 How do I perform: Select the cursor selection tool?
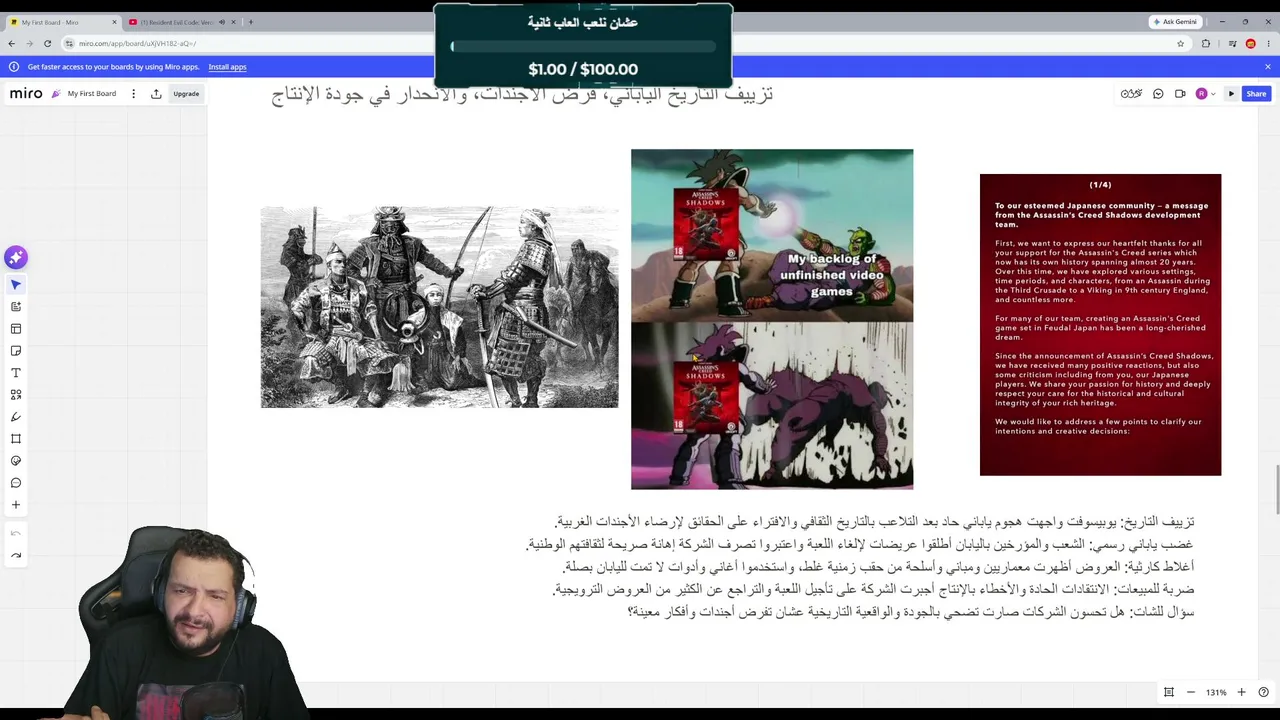[16, 285]
